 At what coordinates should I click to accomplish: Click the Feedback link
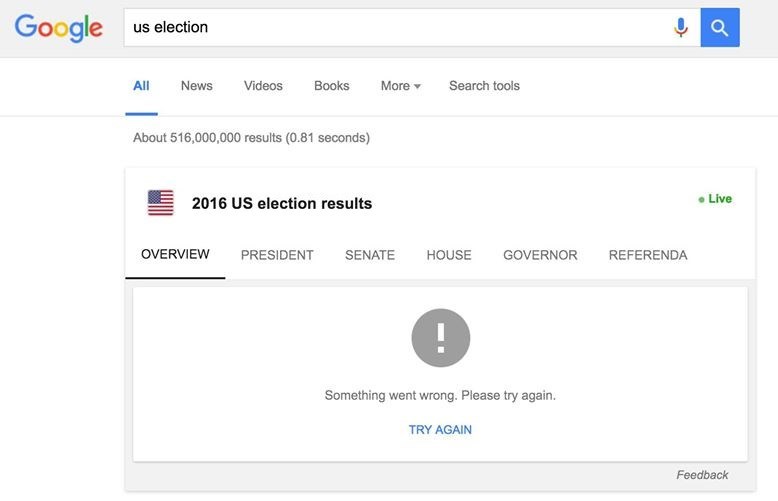coord(702,475)
